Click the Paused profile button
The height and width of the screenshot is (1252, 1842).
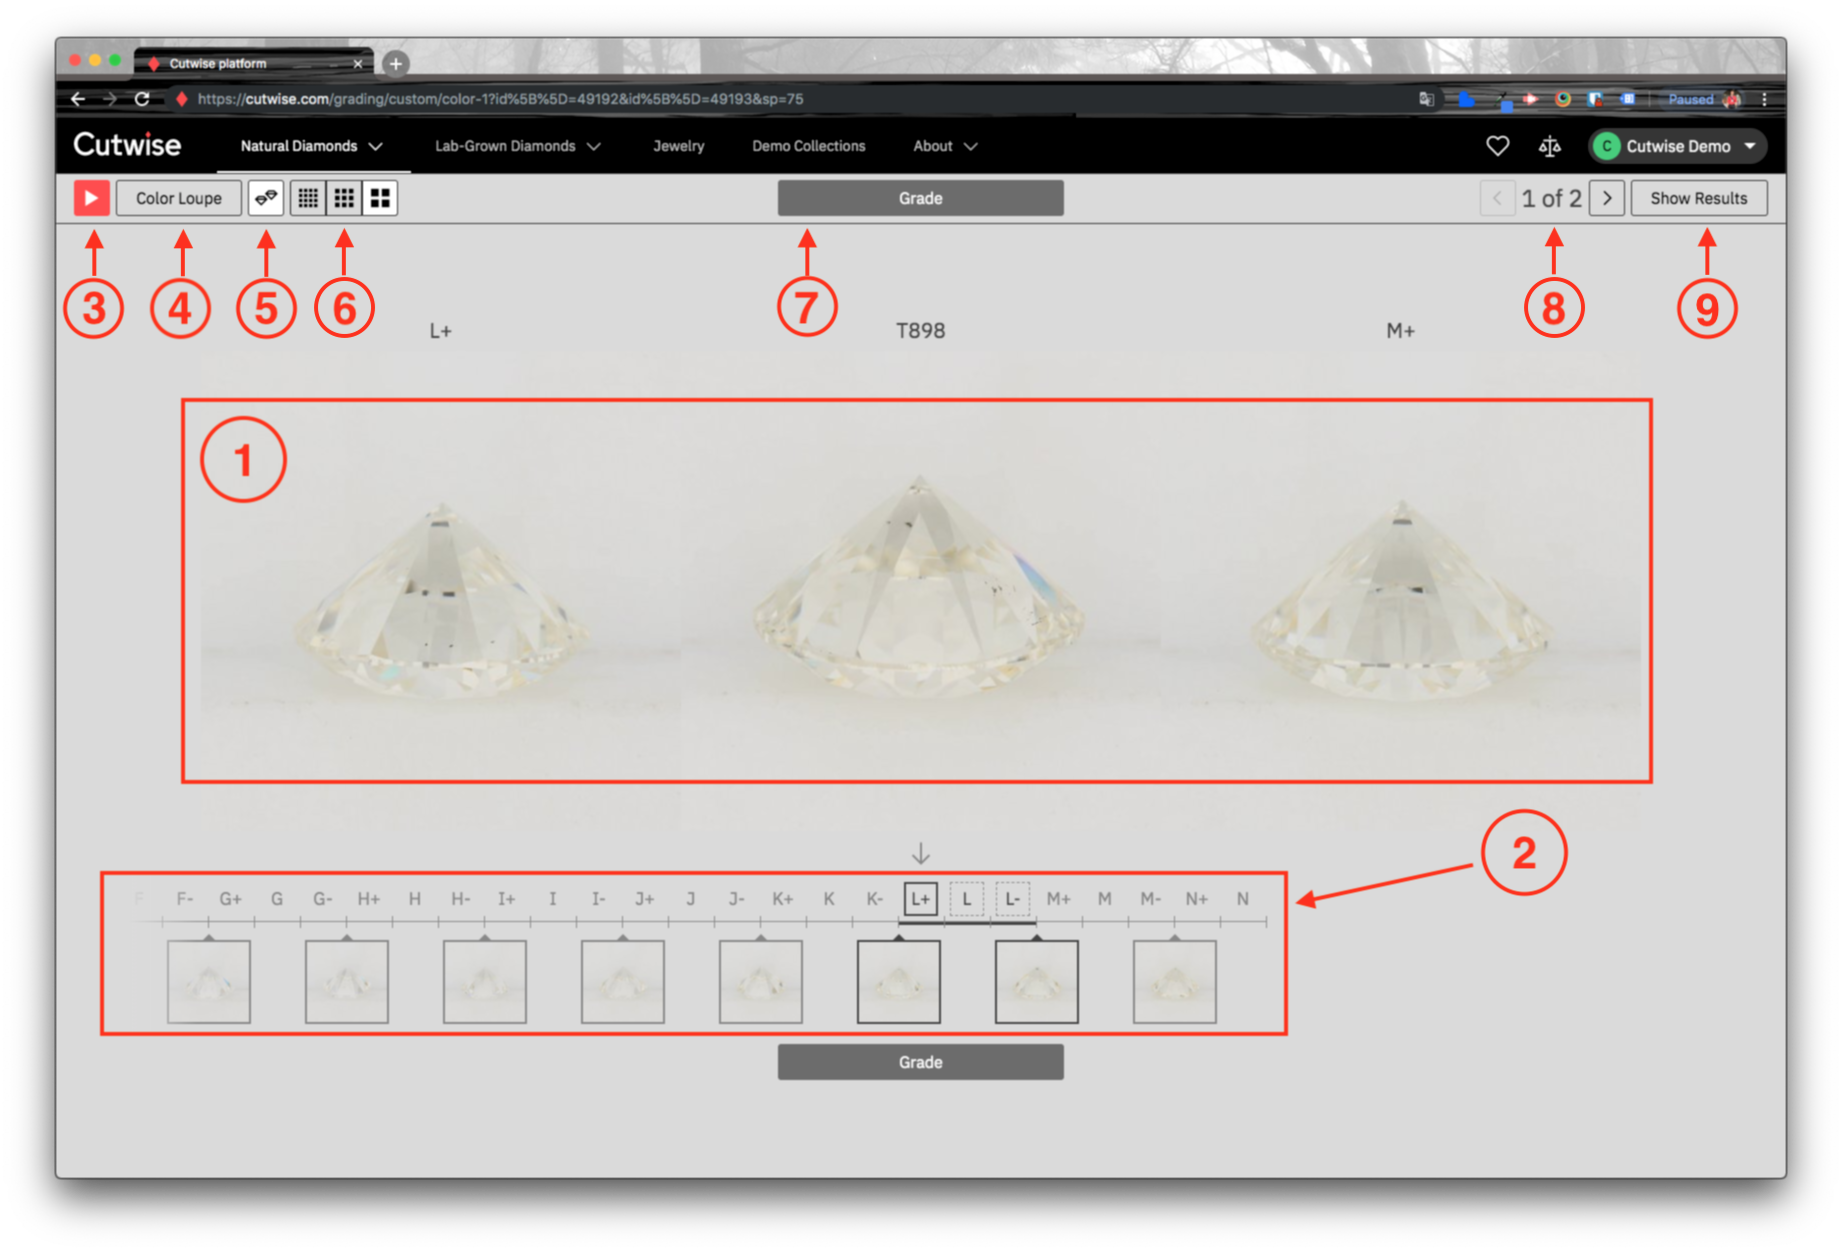(x=1702, y=99)
